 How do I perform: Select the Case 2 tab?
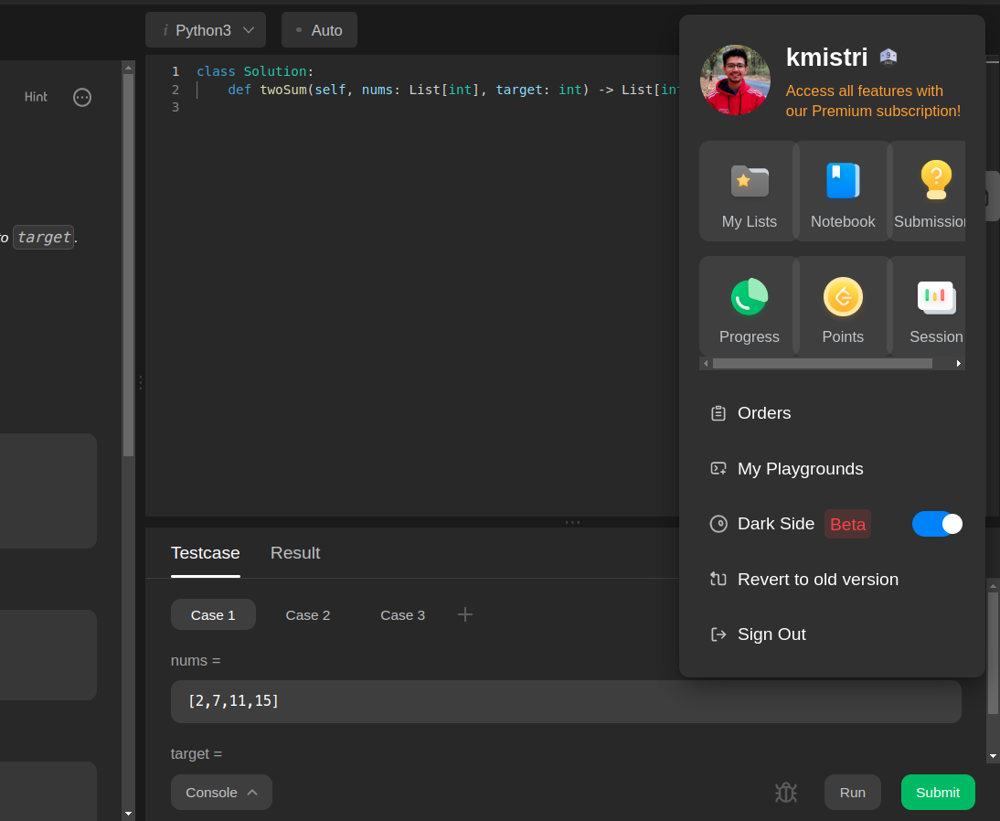(x=307, y=615)
